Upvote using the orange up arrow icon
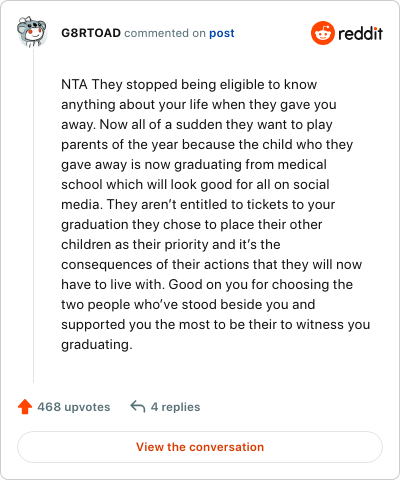 tap(25, 407)
